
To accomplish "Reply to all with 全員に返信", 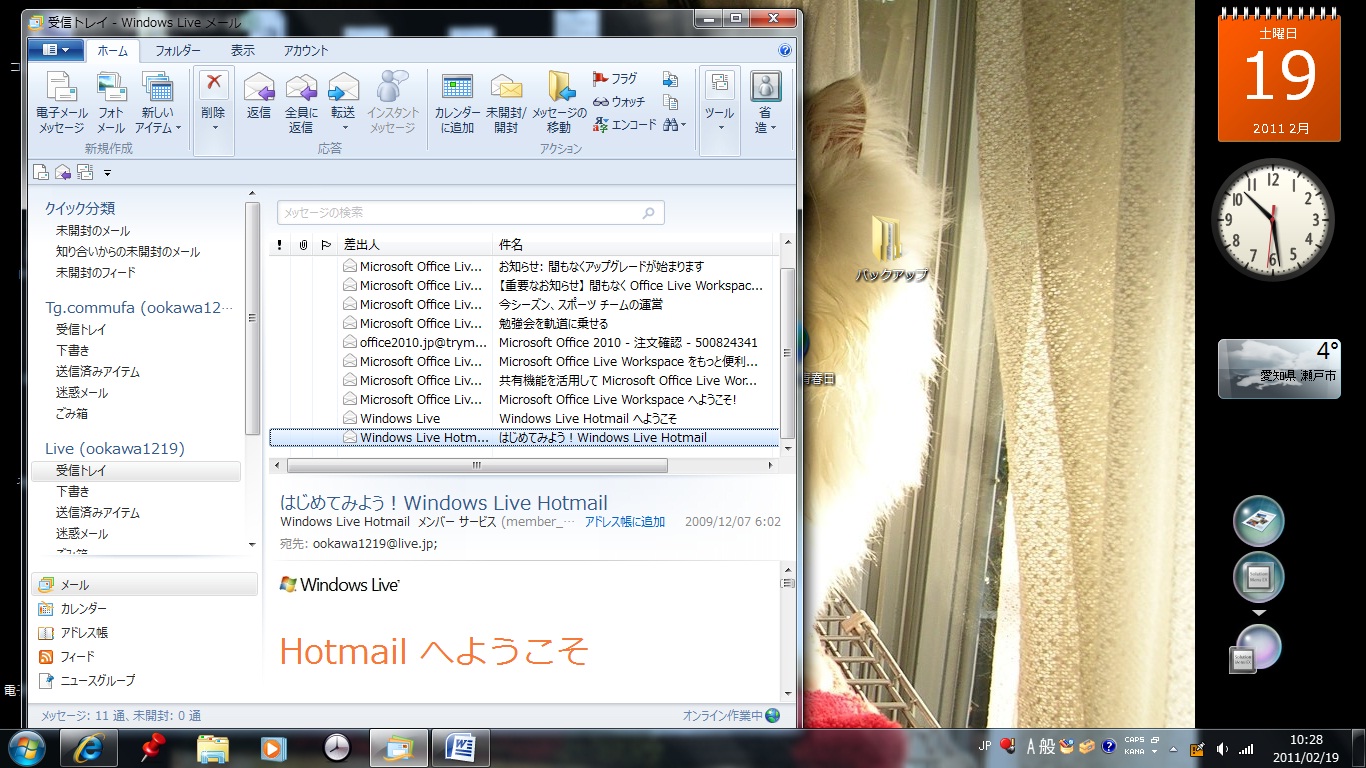I will coord(301,103).
